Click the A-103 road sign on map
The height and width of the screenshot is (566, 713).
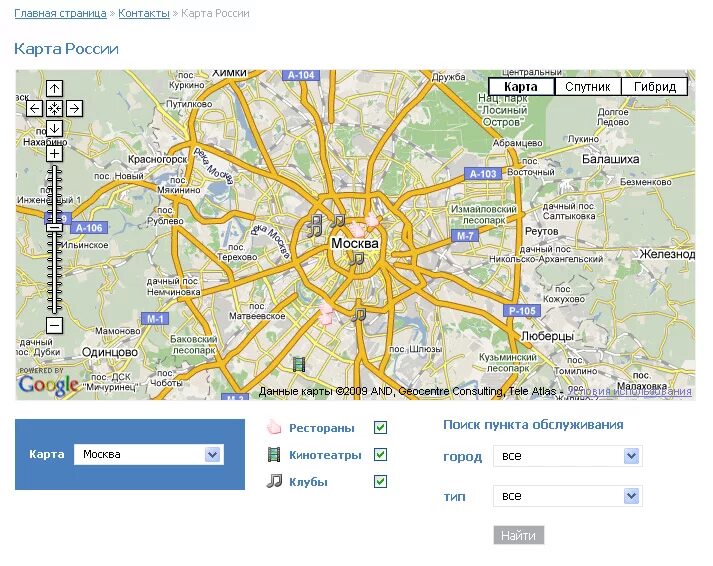(483, 174)
